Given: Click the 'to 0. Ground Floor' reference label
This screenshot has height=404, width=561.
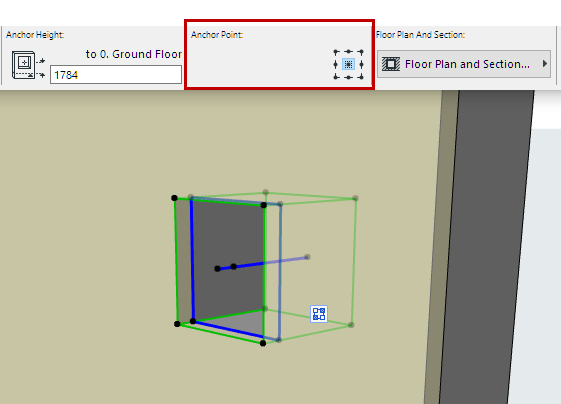Looking at the screenshot, I should coord(134,54).
